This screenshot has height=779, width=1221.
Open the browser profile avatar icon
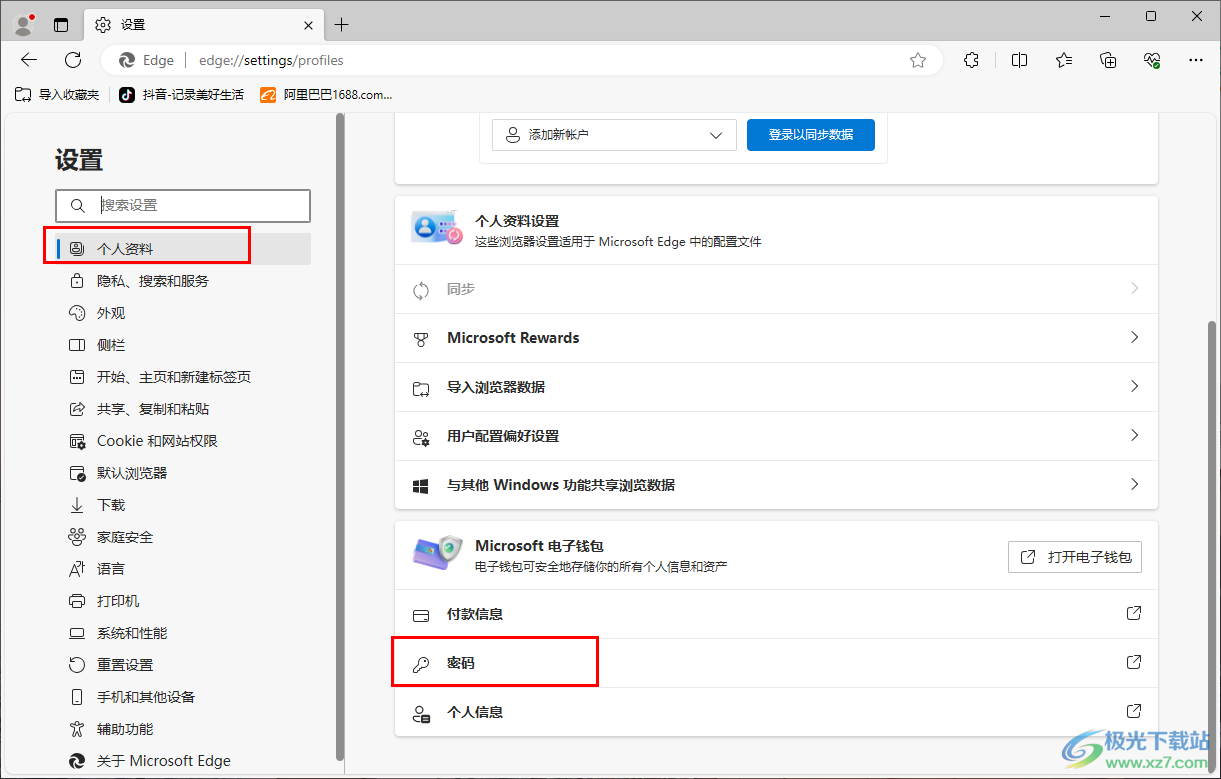(22, 23)
